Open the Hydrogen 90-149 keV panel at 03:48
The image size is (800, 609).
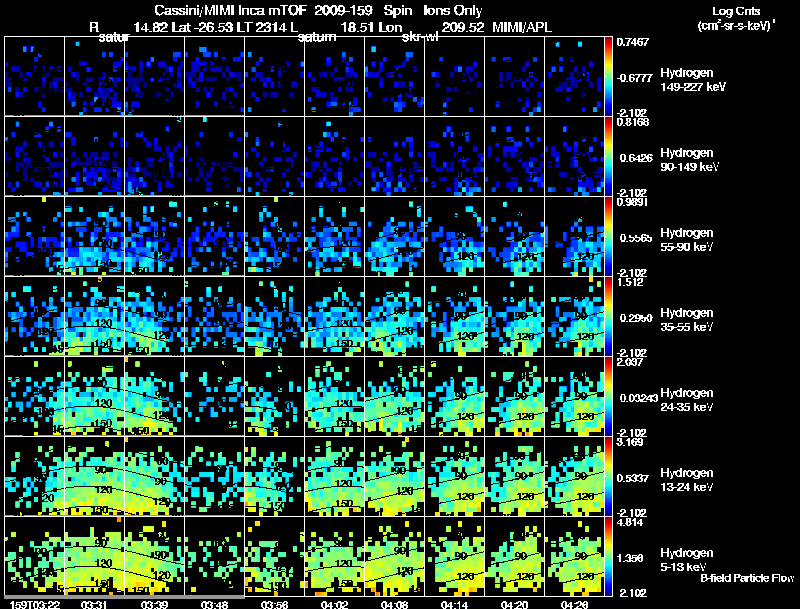(215, 156)
